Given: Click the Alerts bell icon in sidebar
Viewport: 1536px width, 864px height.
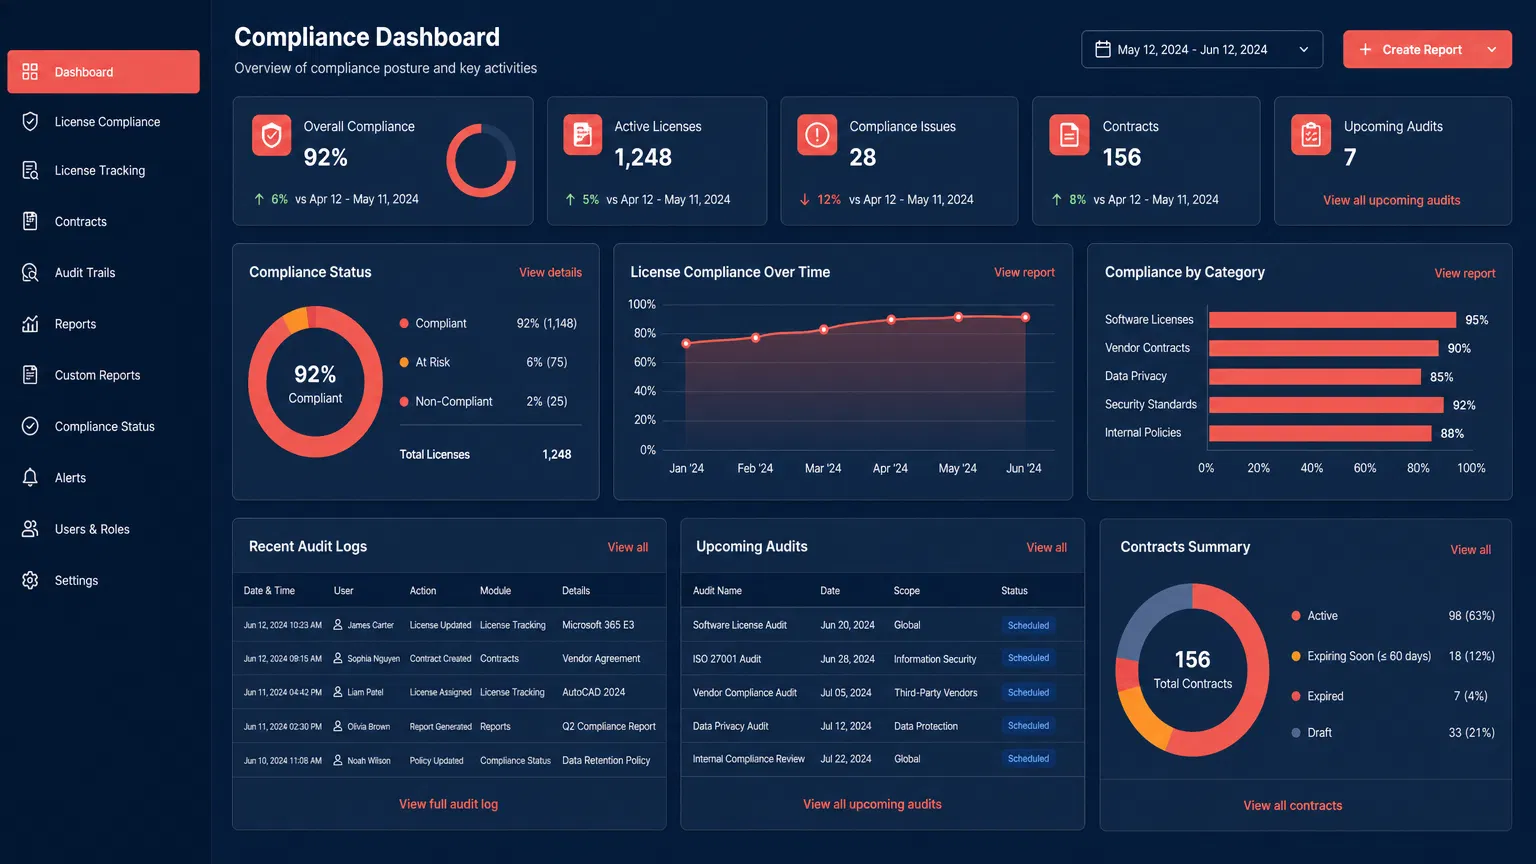Looking at the screenshot, I should 30,478.
